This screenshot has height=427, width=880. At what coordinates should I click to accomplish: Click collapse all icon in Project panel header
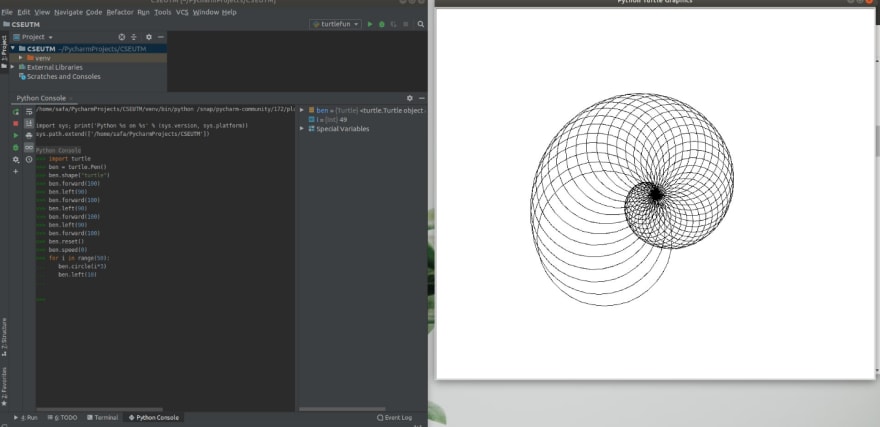click(134, 37)
